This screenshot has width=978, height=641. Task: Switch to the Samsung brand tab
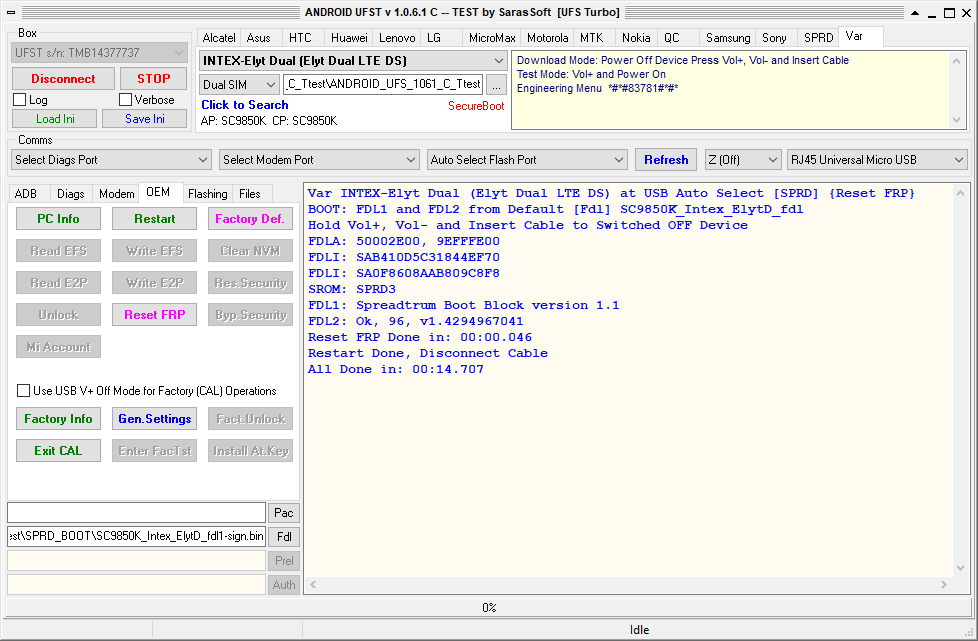[x=728, y=38]
